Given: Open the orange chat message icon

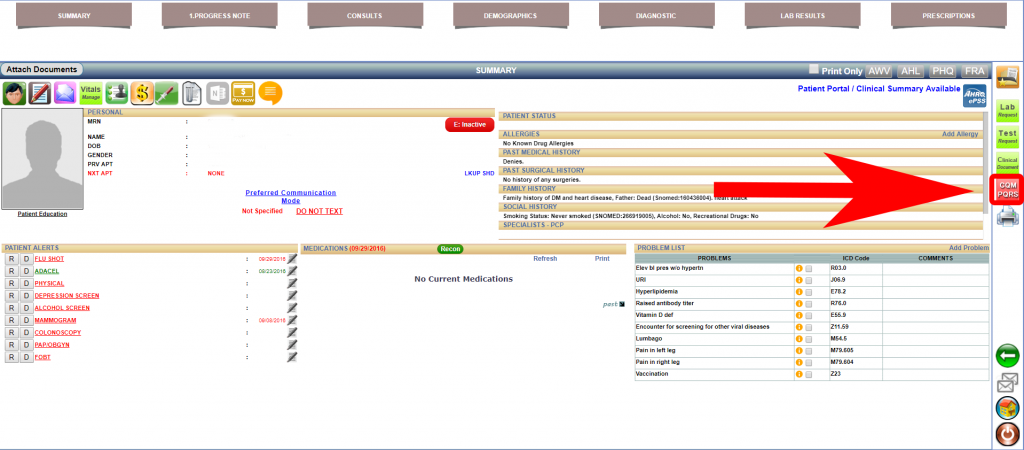Looking at the screenshot, I should pos(270,93).
